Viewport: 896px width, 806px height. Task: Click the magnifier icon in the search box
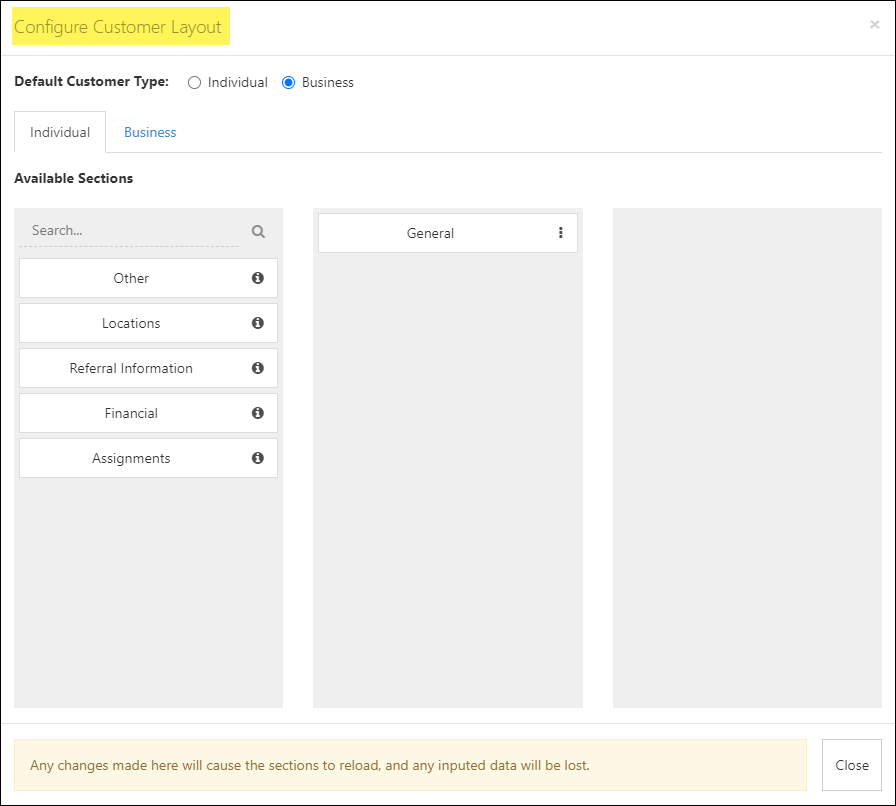[x=258, y=232]
